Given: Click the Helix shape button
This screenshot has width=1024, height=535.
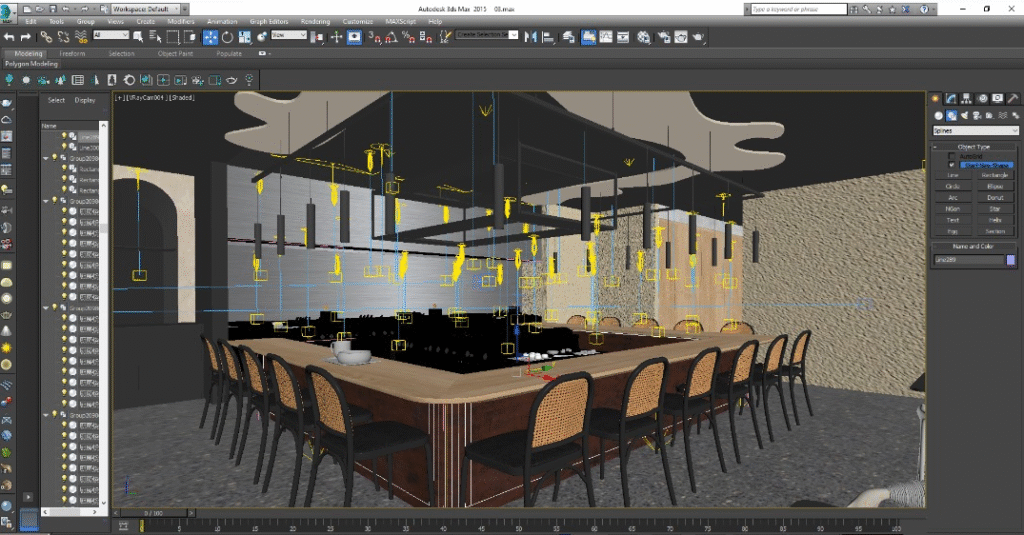Looking at the screenshot, I should tap(994, 220).
